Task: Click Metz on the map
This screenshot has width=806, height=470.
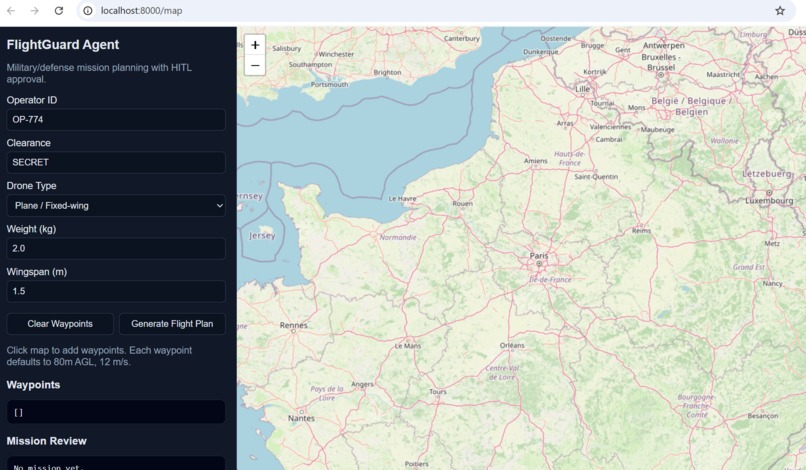Action: (x=772, y=243)
